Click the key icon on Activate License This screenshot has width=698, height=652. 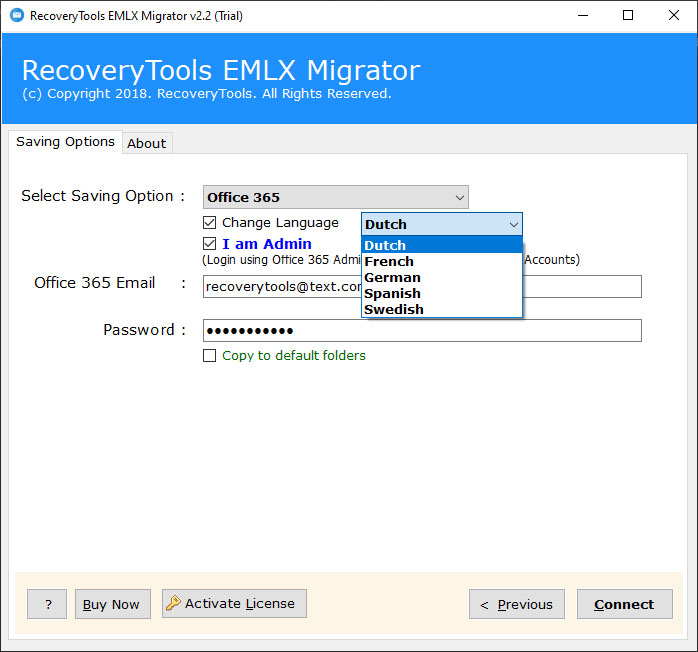(173, 603)
